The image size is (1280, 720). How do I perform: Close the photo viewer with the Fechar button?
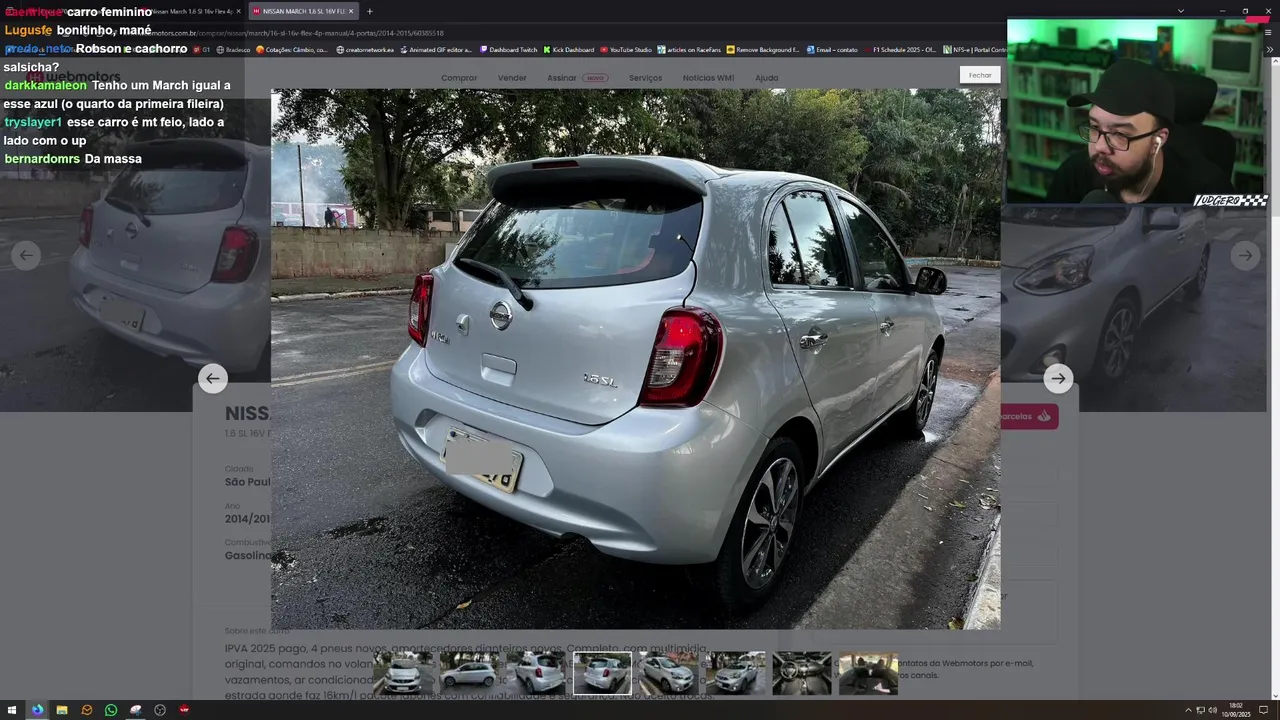pyautogui.click(x=980, y=75)
